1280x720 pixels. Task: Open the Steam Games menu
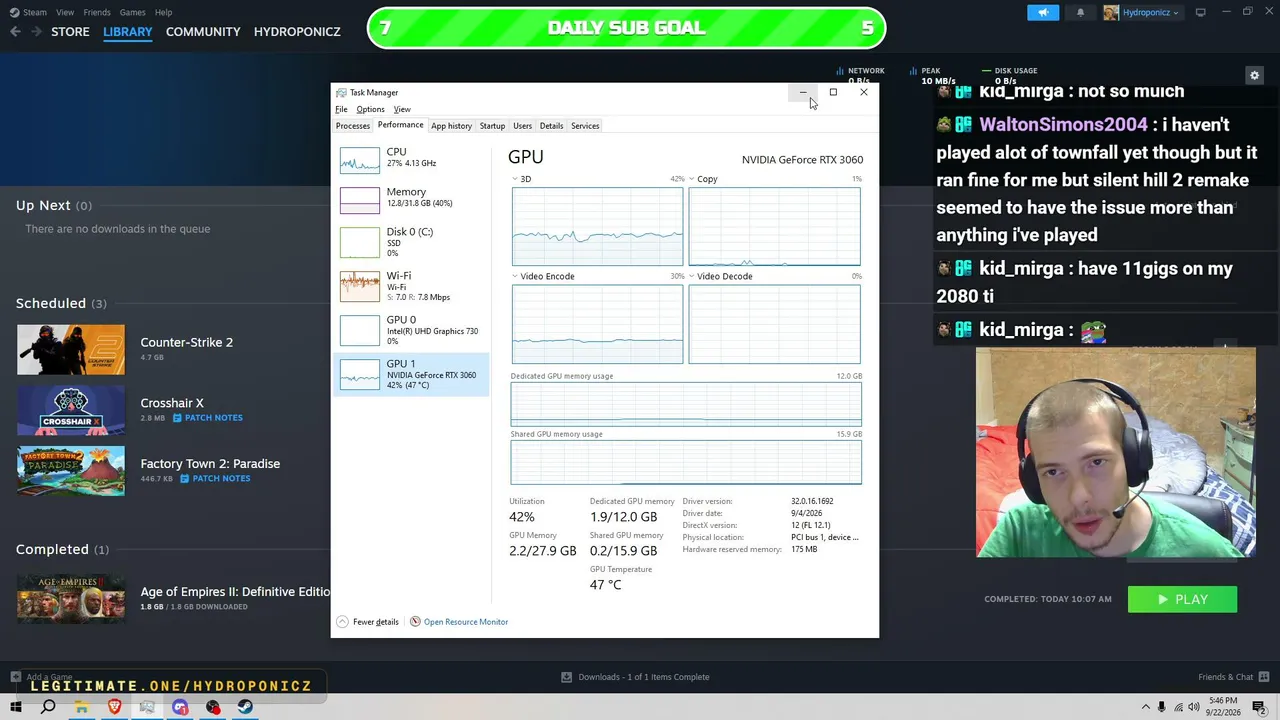pyautogui.click(x=132, y=12)
